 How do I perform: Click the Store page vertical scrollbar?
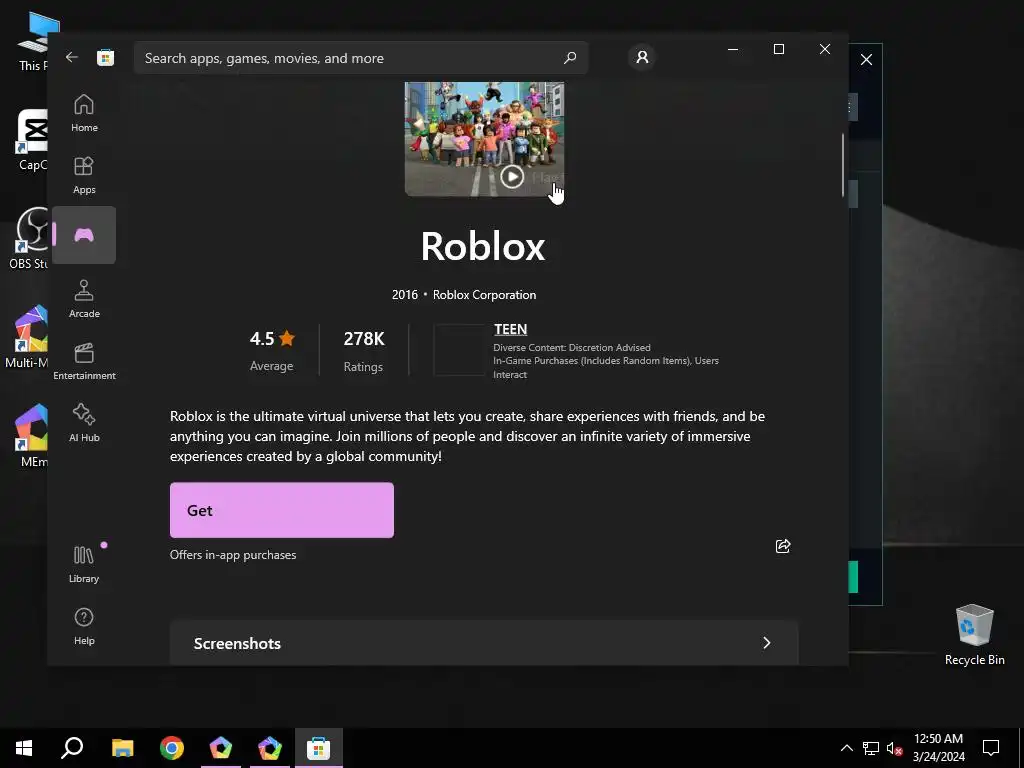pos(843,165)
